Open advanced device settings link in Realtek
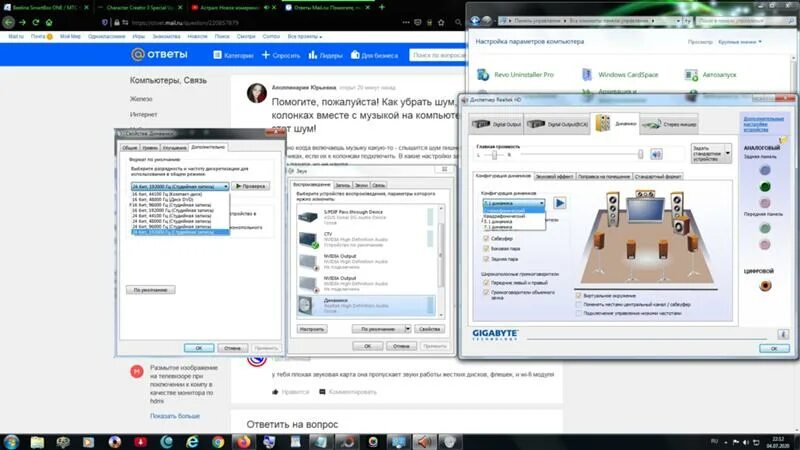 click(764, 124)
